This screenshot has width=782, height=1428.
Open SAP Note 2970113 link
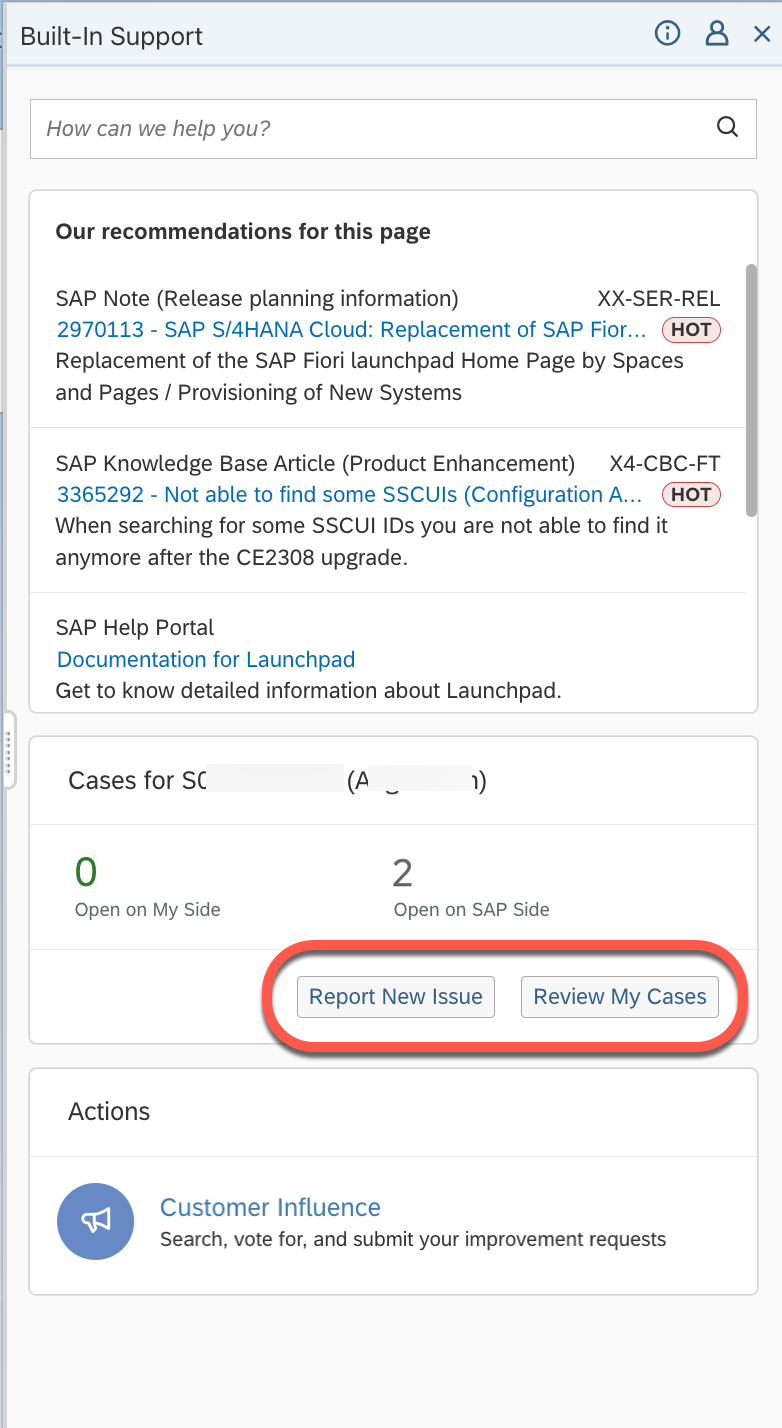pyautogui.click(x=351, y=330)
